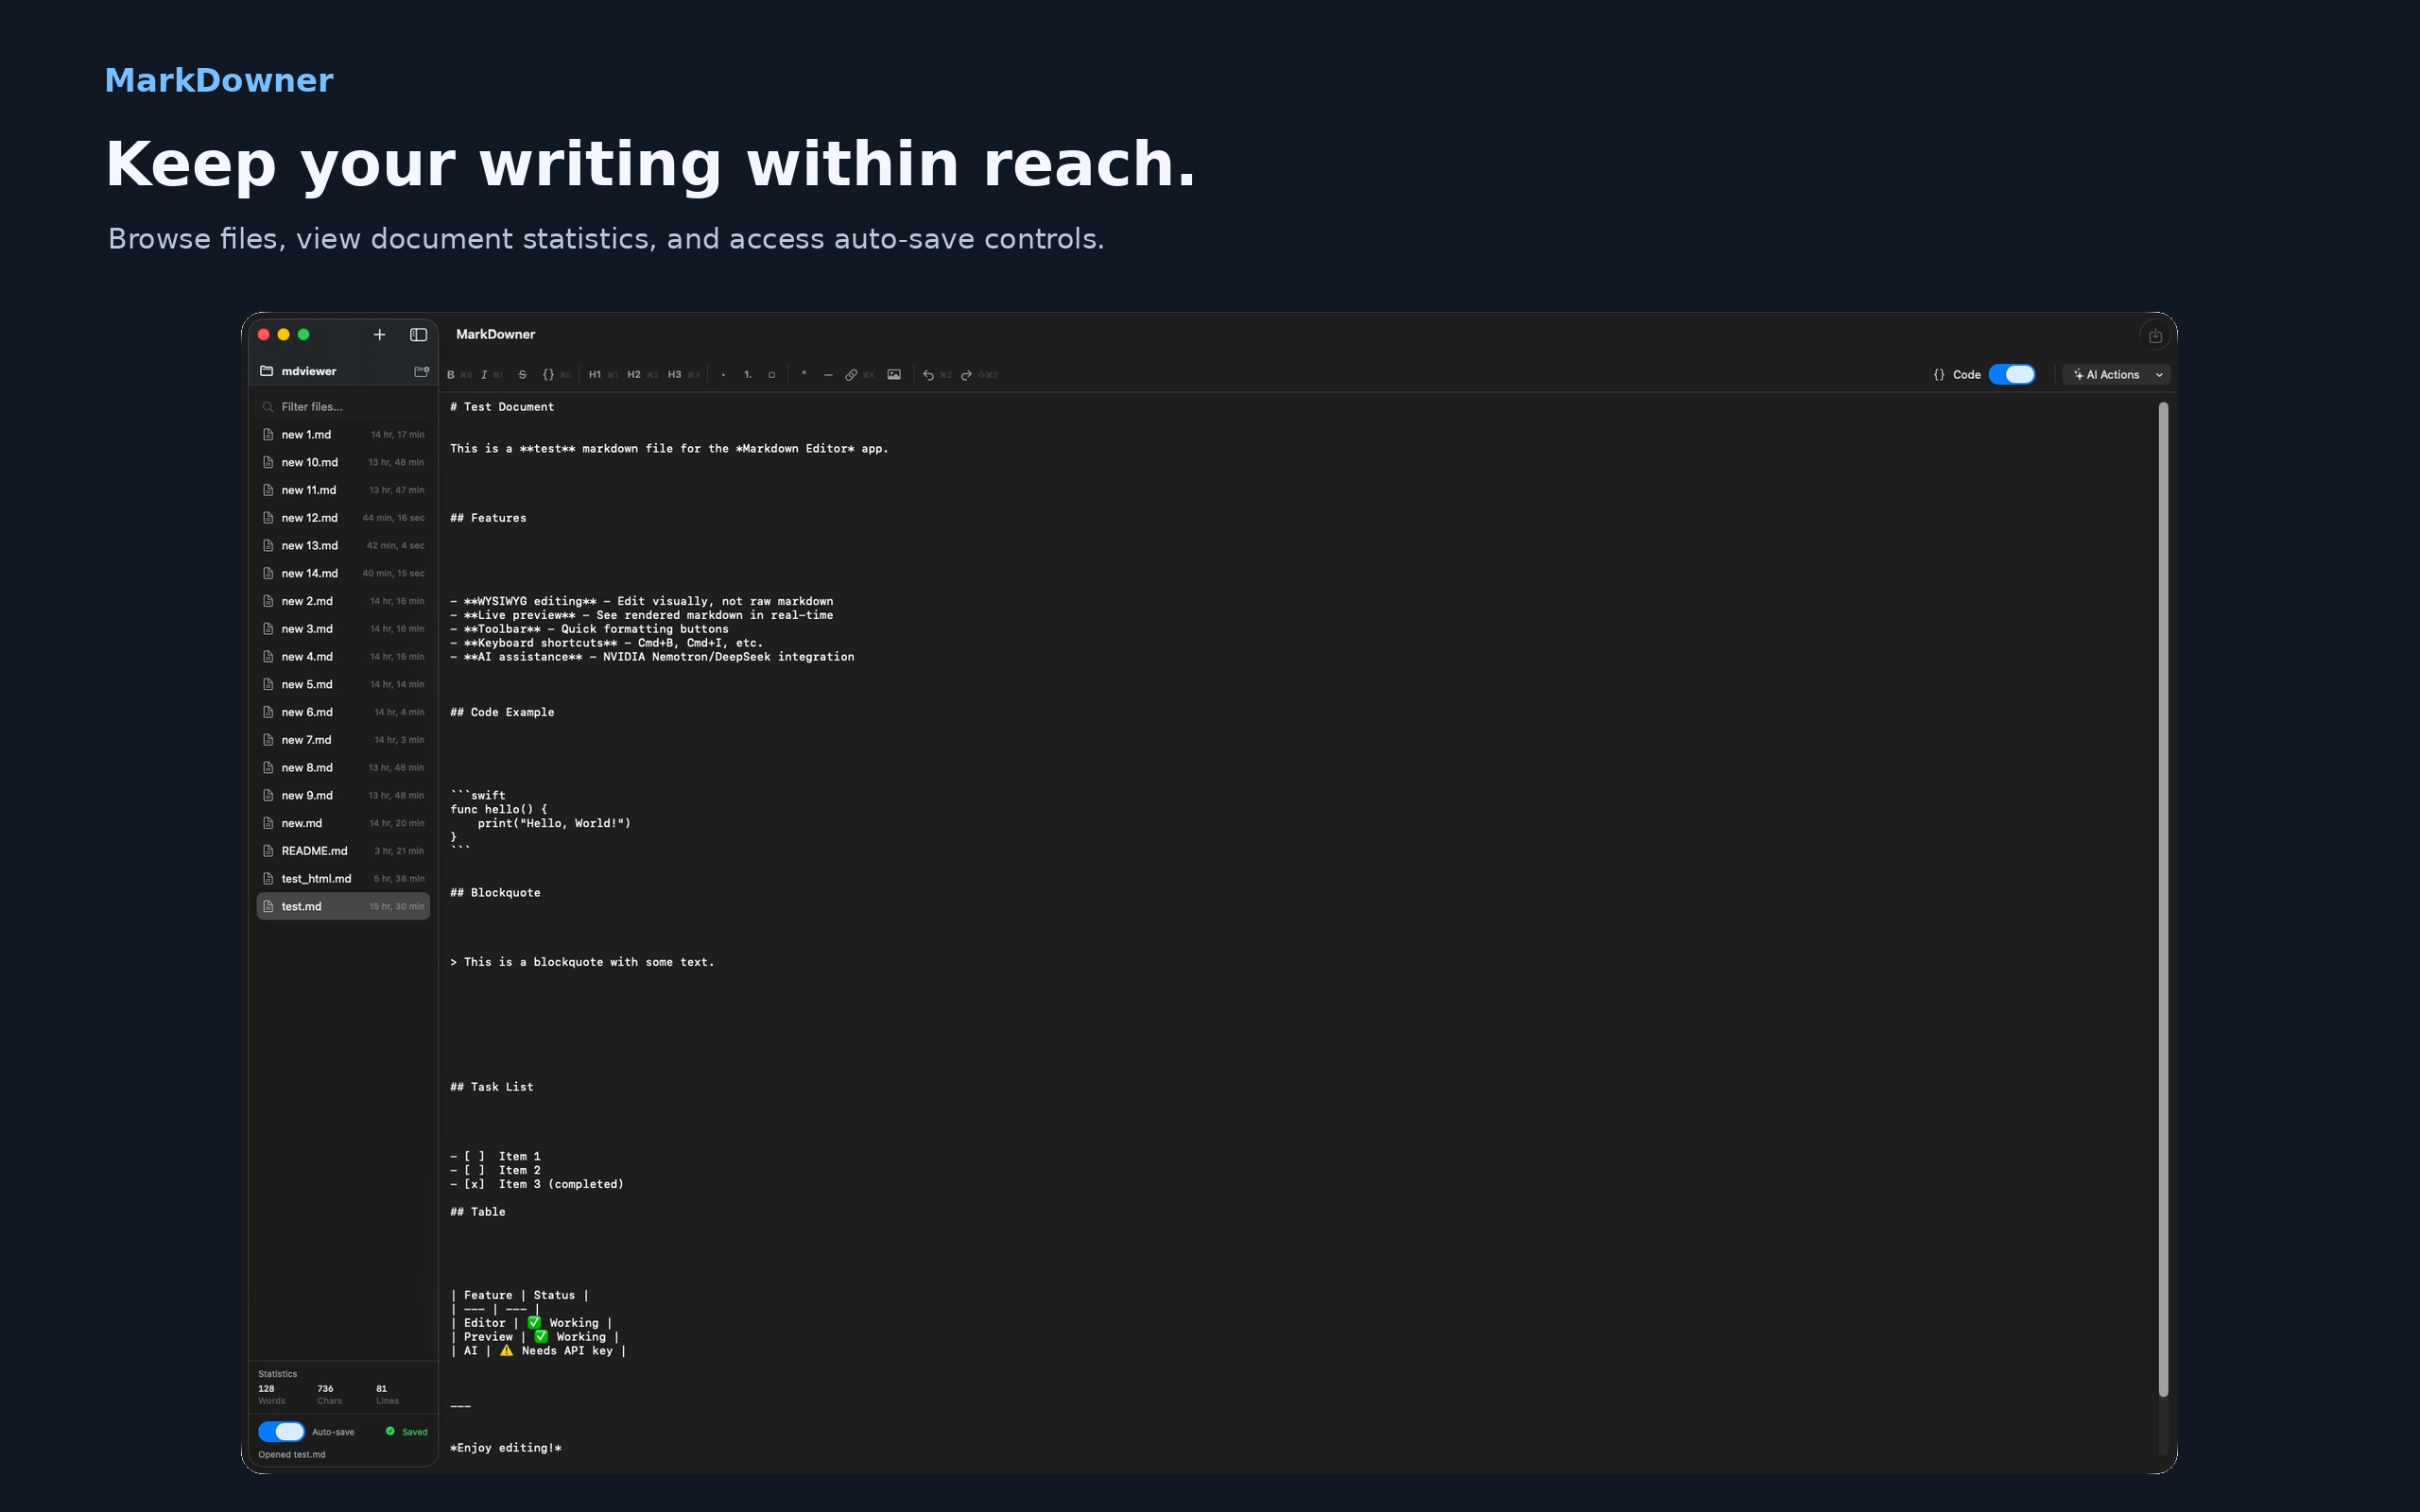Open new 12.md in file list
This screenshot has height=1512, width=2420.
pos(343,518)
